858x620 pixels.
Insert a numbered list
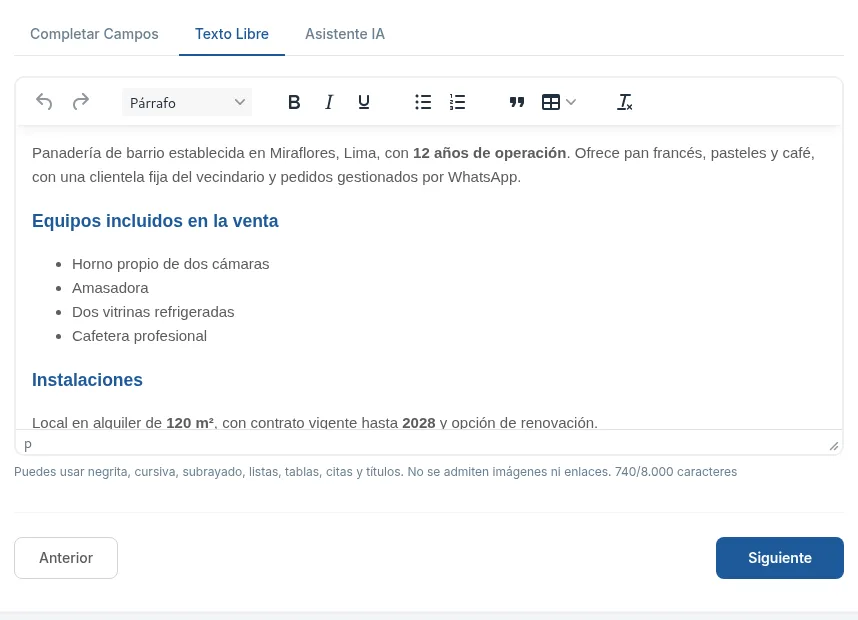[457, 102]
